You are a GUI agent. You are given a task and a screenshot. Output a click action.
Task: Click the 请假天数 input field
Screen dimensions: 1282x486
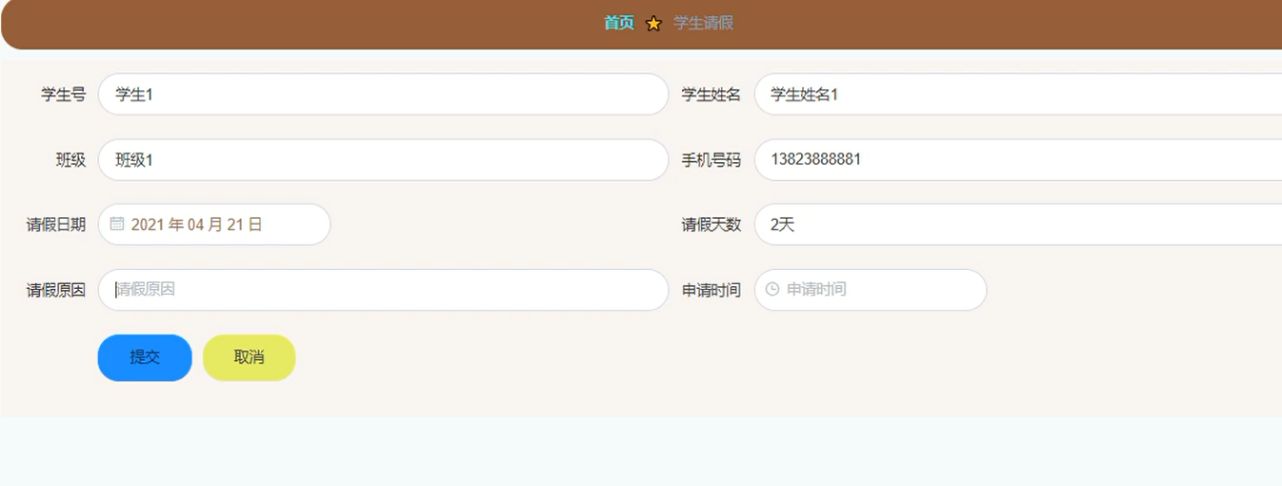1018,224
